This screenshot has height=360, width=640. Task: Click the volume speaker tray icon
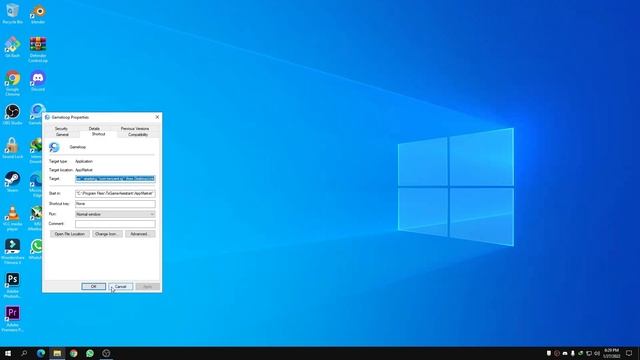pyautogui.click(x=597, y=353)
